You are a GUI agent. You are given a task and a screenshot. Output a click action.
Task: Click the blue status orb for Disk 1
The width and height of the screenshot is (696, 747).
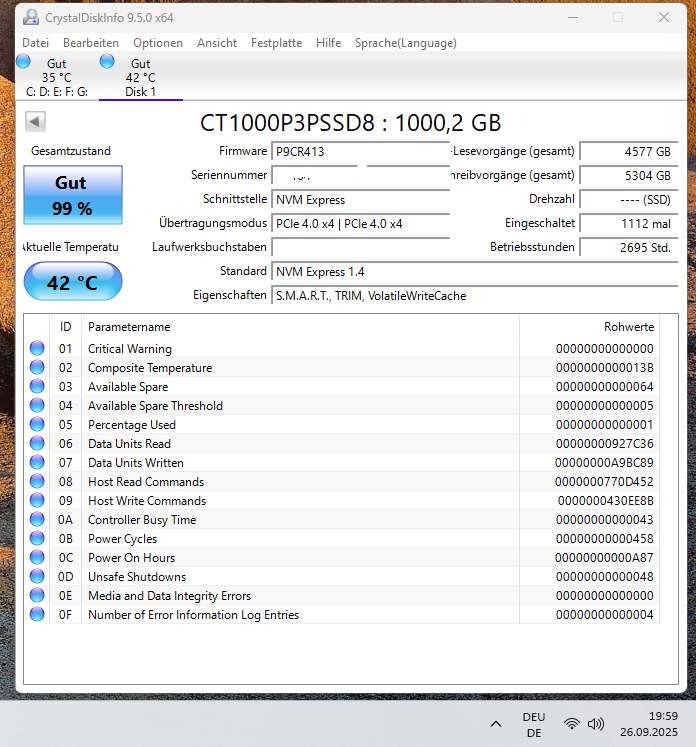(107, 61)
